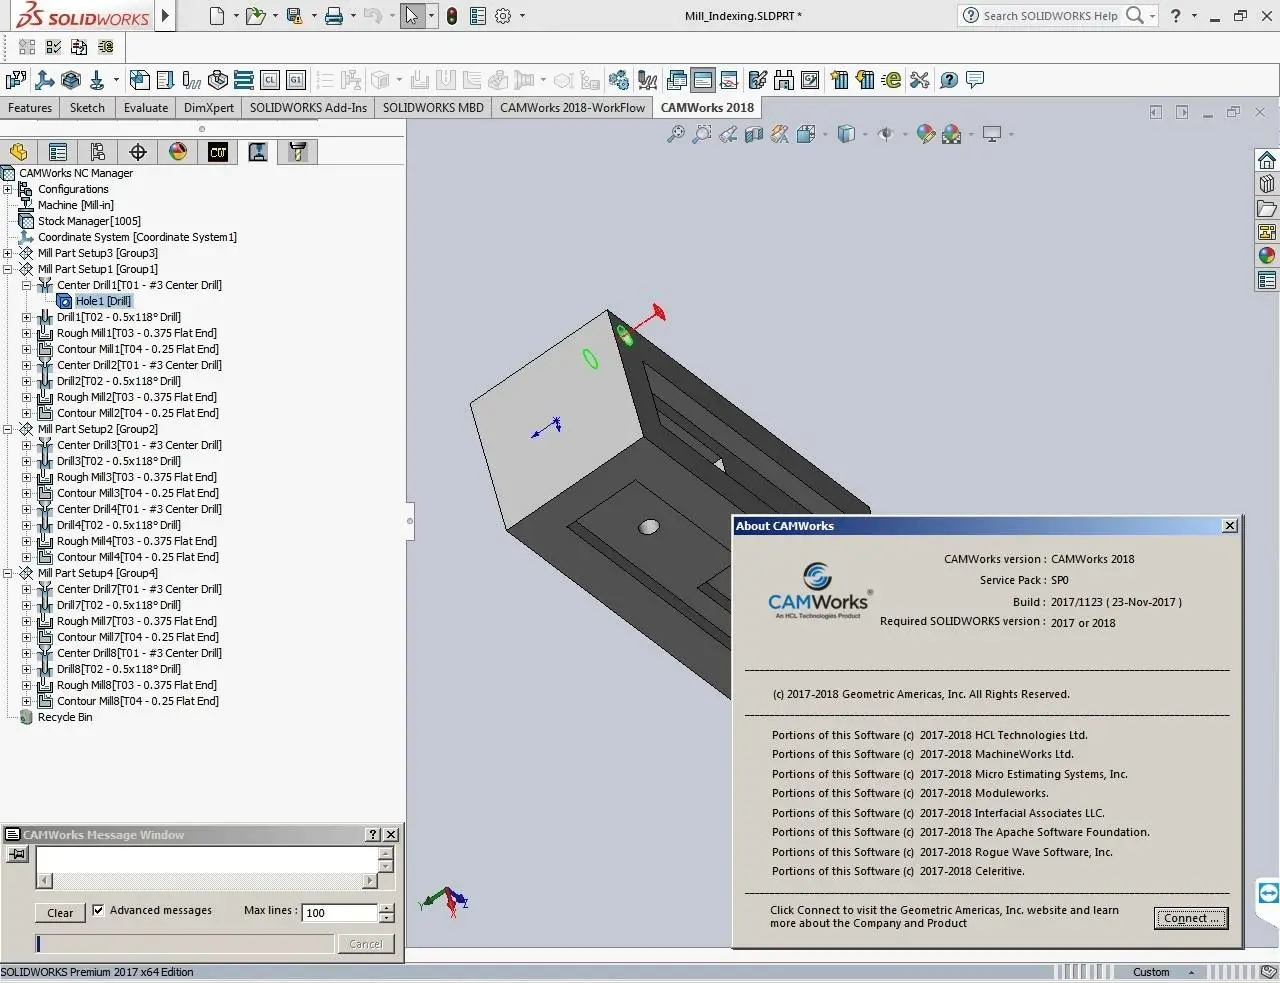This screenshot has height=983, width=1280.
Task: Open the Evaluate tab
Action: coord(146,108)
